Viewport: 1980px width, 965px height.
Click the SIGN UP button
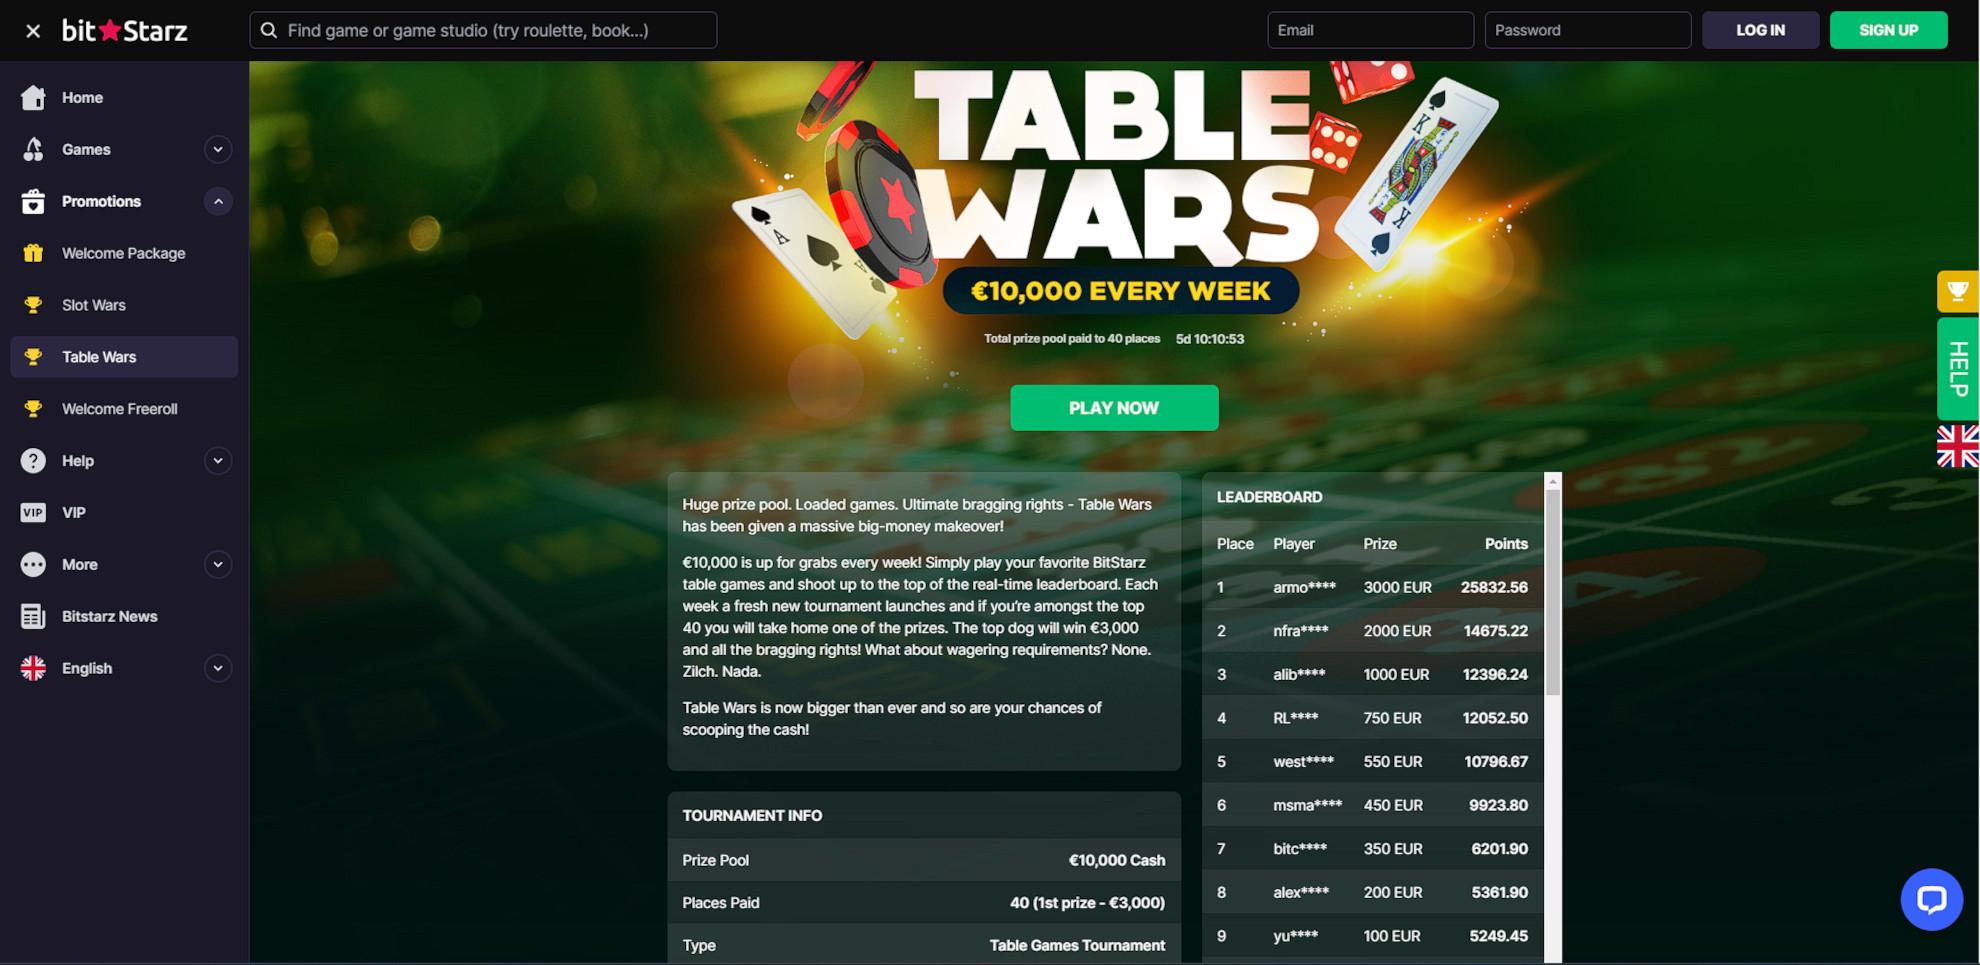pos(1888,30)
